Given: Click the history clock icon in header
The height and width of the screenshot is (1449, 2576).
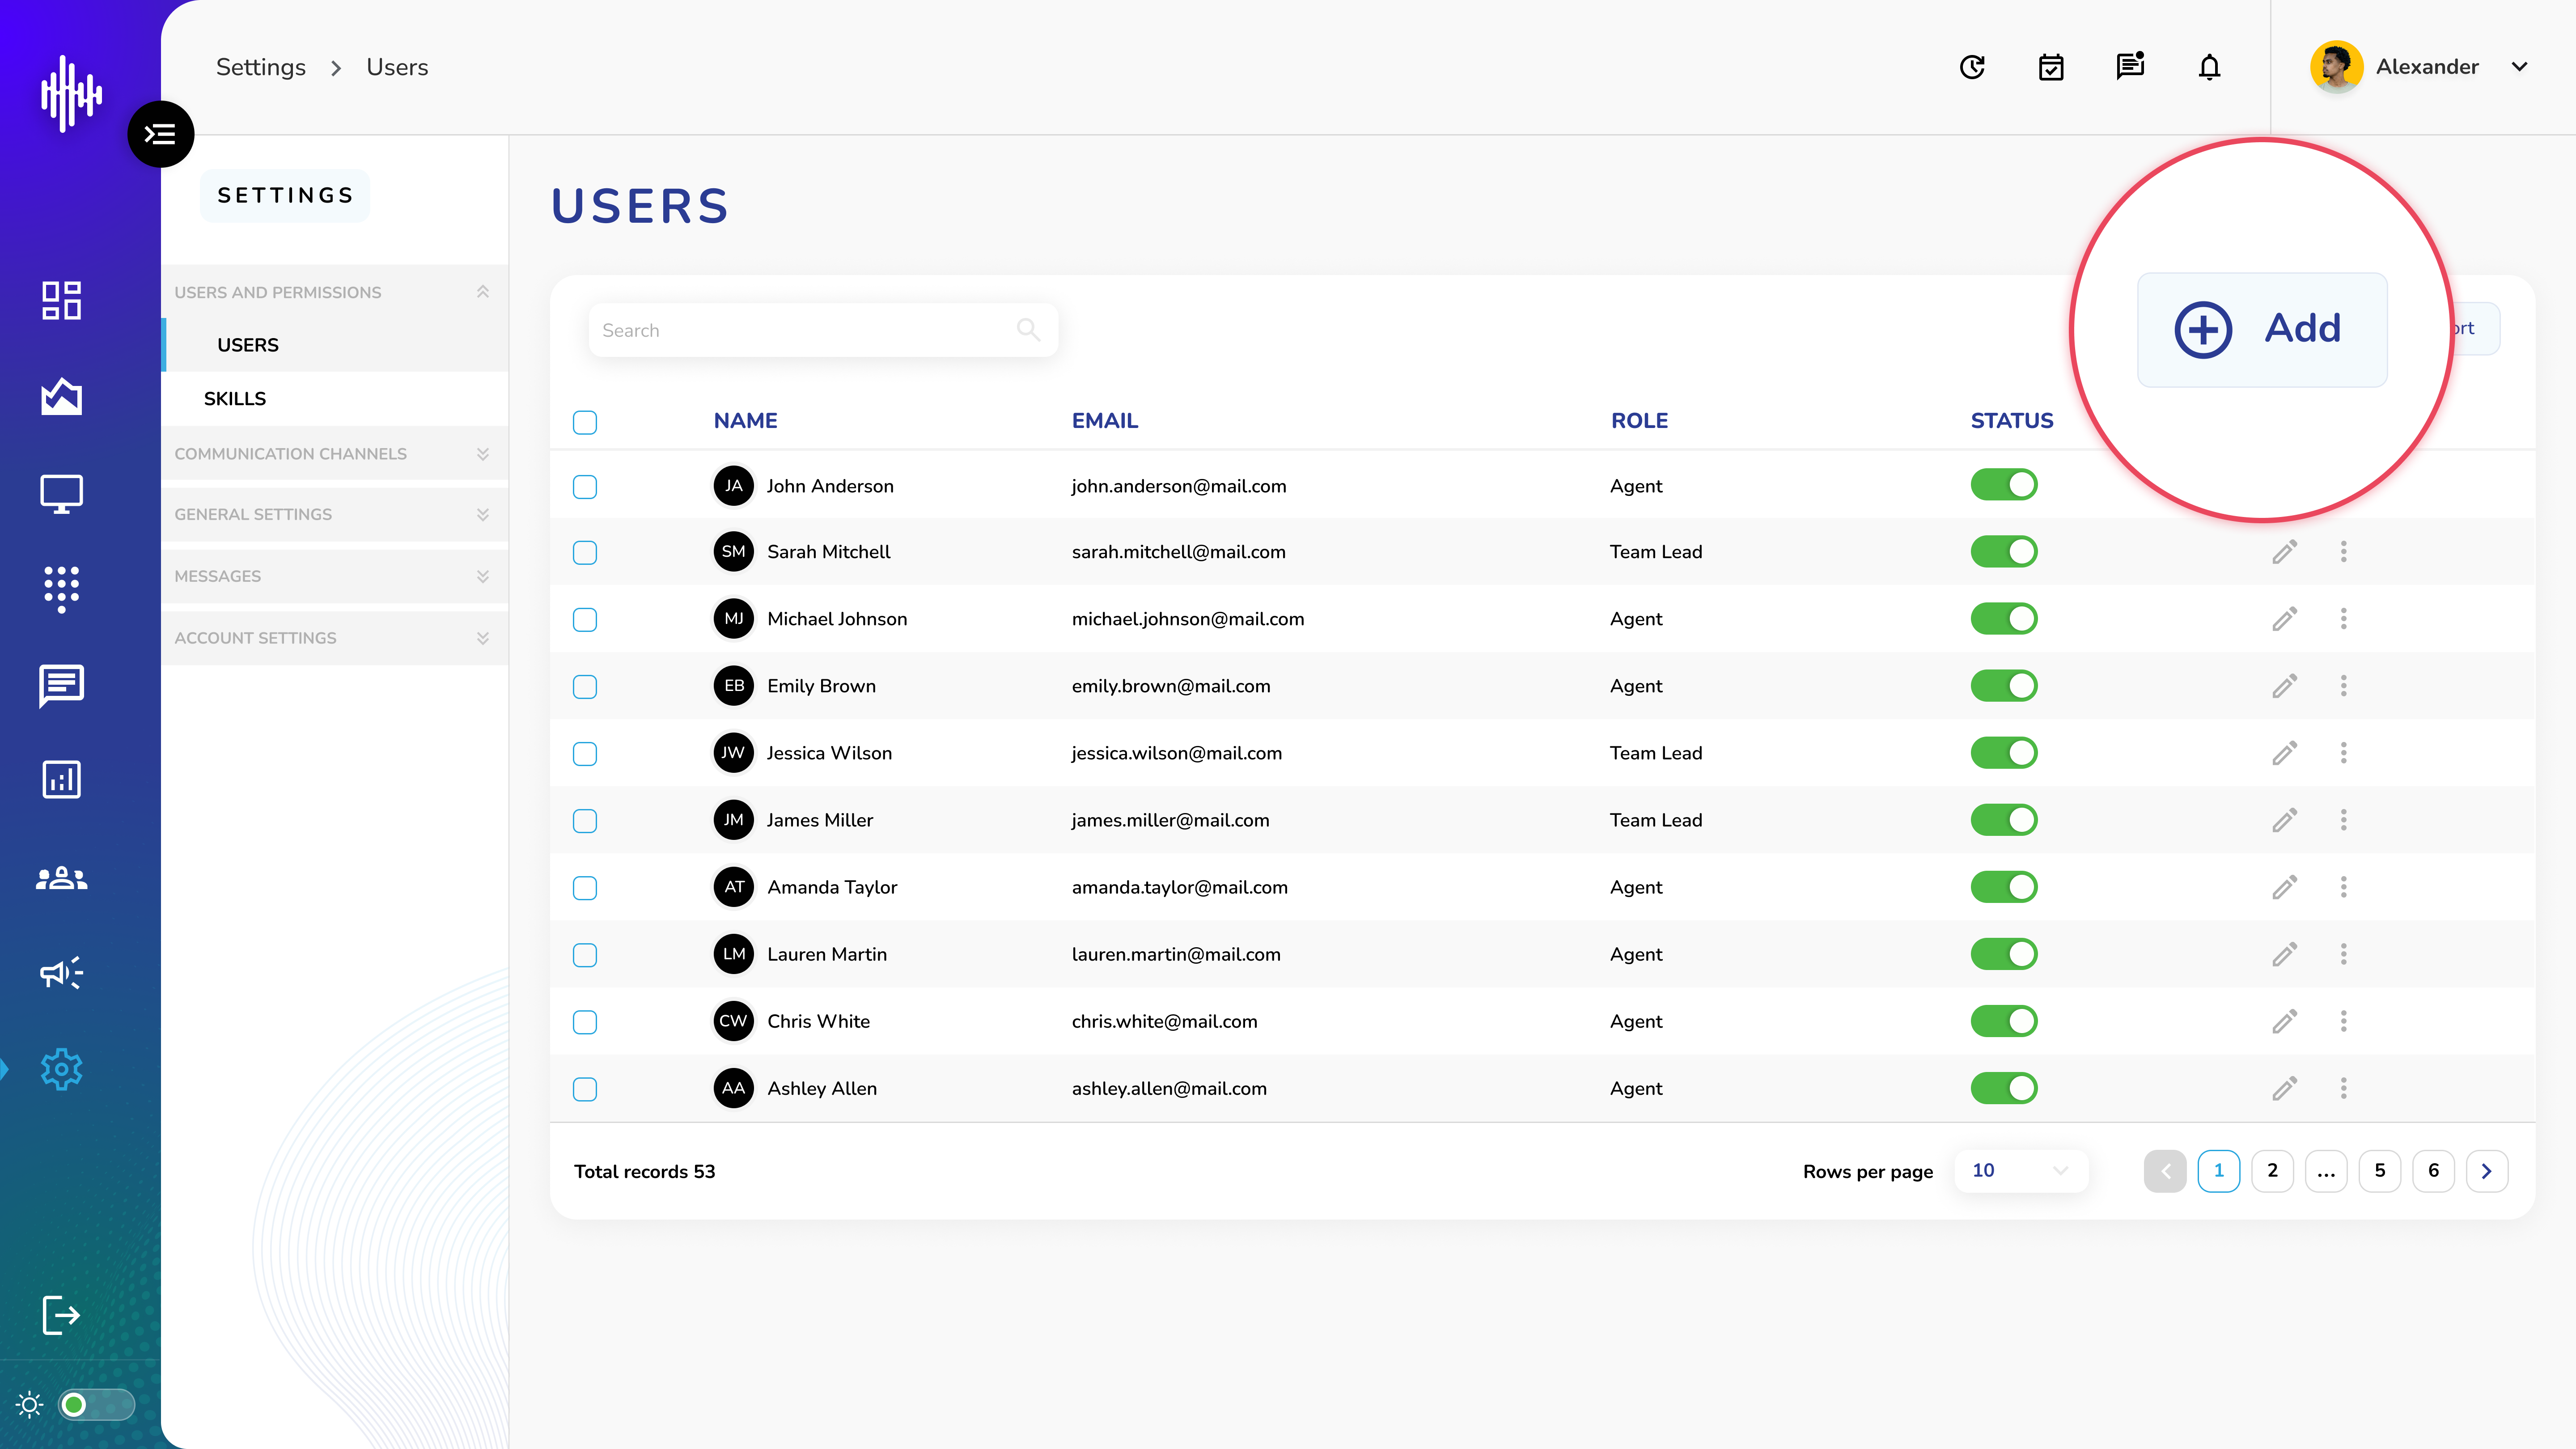Looking at the screenshot, I should coord(1972,67).
